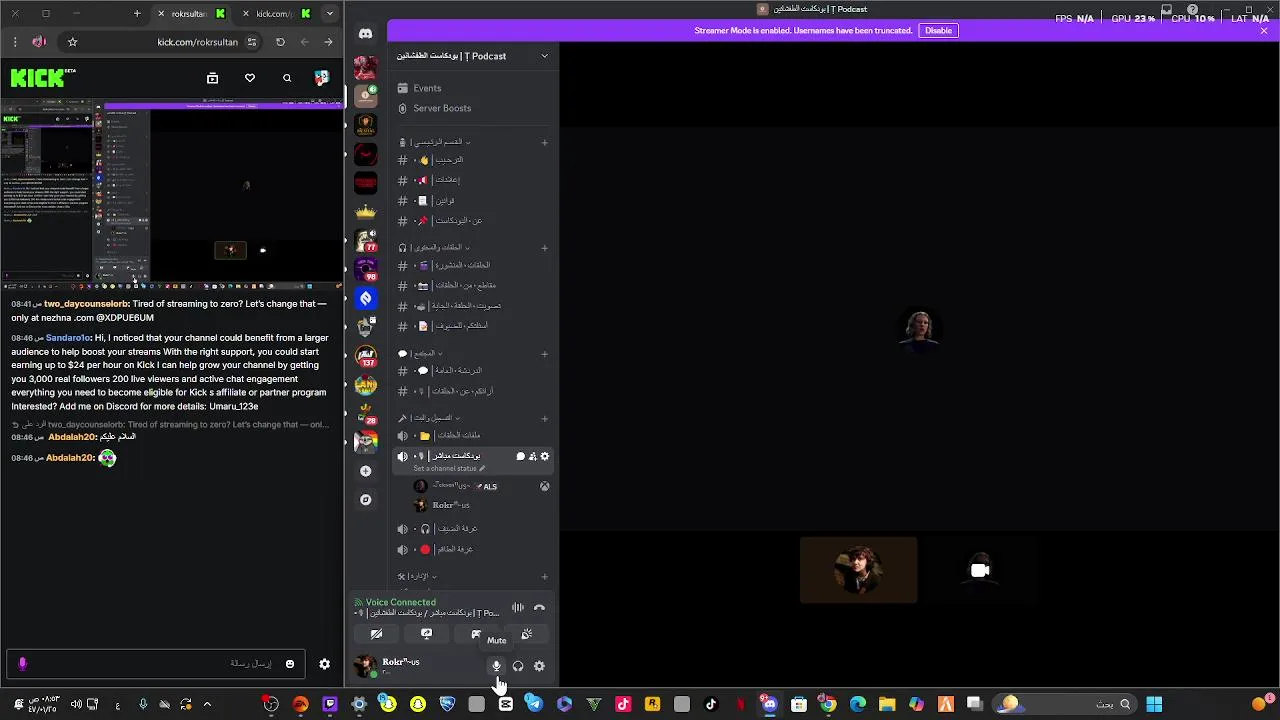This screenshot has height=720, width=1280.
Task: Toggle noise suppression waveform icon
Action: [517, 607]
